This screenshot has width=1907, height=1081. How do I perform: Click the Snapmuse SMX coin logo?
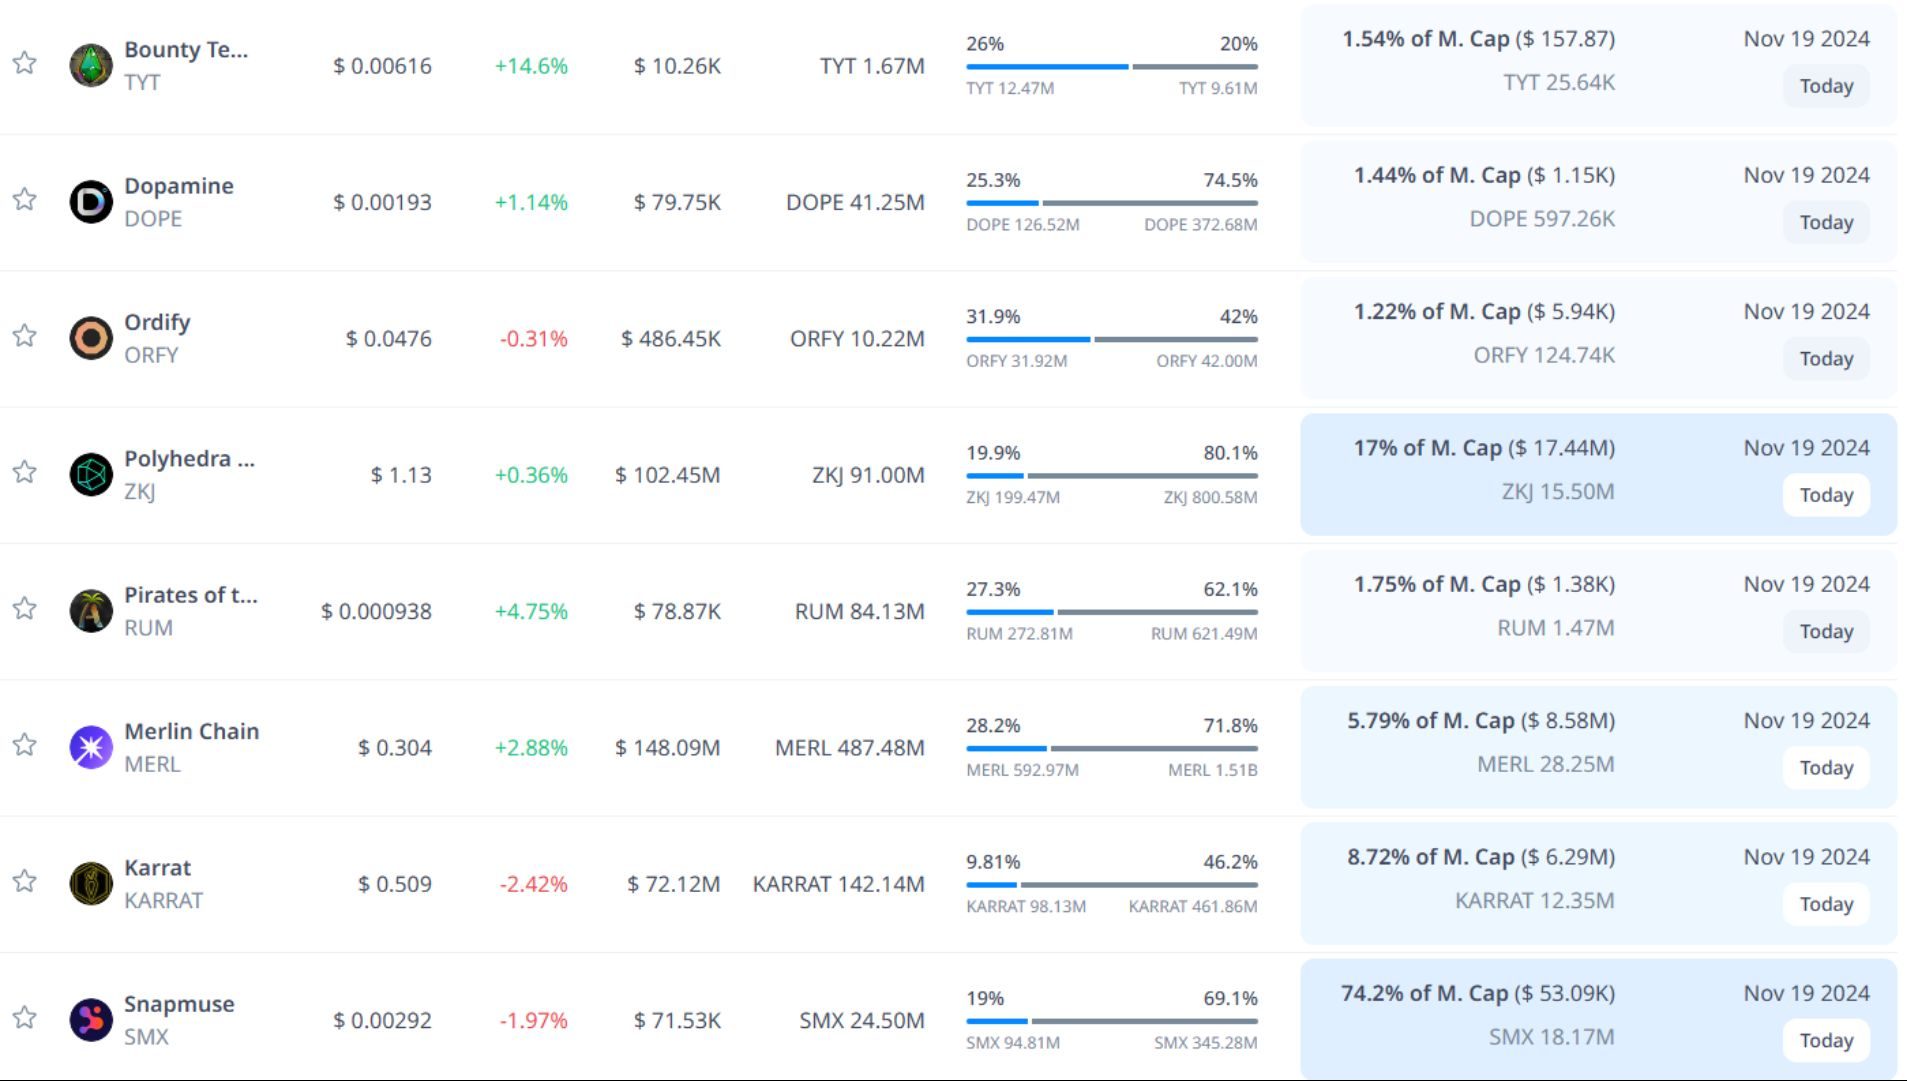(x=91, y=1020)
